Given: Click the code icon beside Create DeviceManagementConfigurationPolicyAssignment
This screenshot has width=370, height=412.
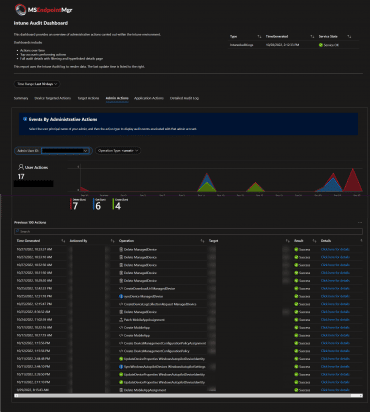Looking at the screenshot, I should click(121, 343).
